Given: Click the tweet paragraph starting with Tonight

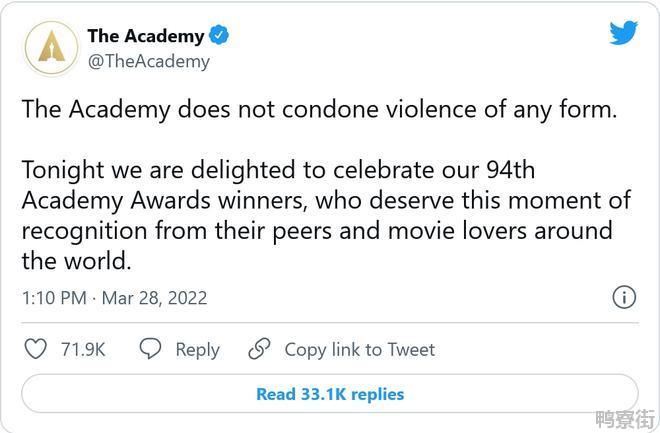Looking at the screenshot, I should 326,215.
